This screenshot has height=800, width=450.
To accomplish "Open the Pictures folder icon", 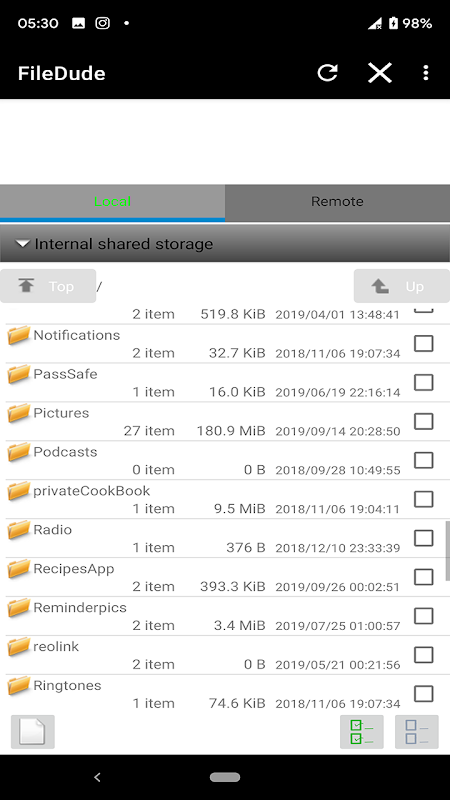I will click(x=19, y=413).
